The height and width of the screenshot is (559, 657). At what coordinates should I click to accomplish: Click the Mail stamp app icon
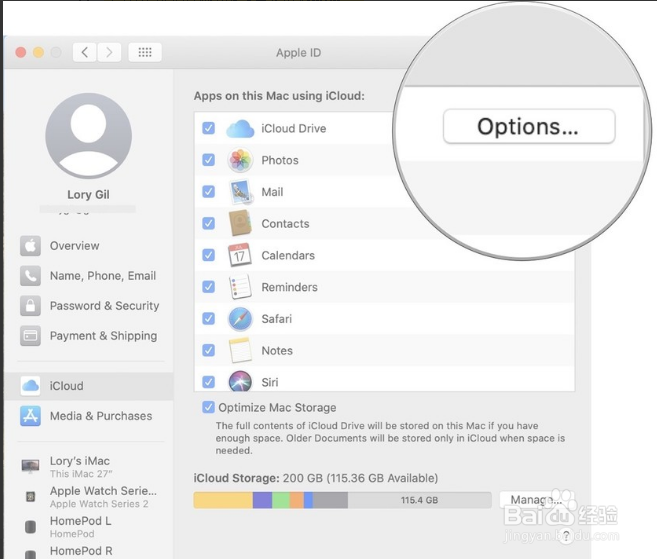coord(240,192)
